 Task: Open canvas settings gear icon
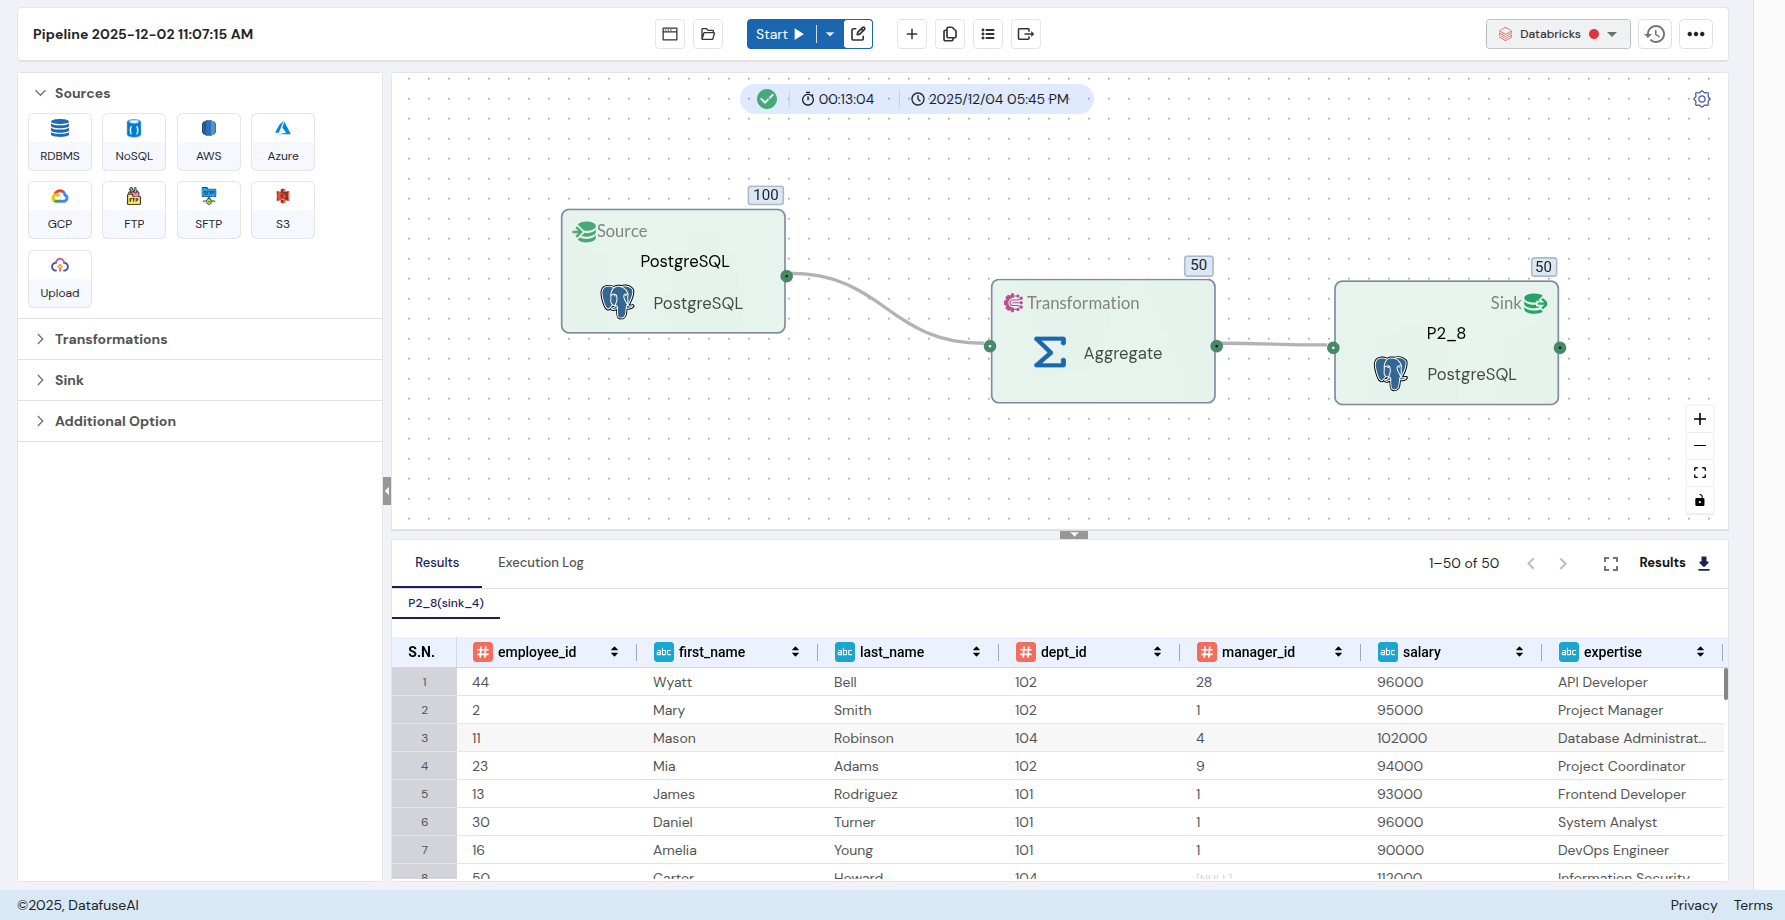(x=1701, y=99)
